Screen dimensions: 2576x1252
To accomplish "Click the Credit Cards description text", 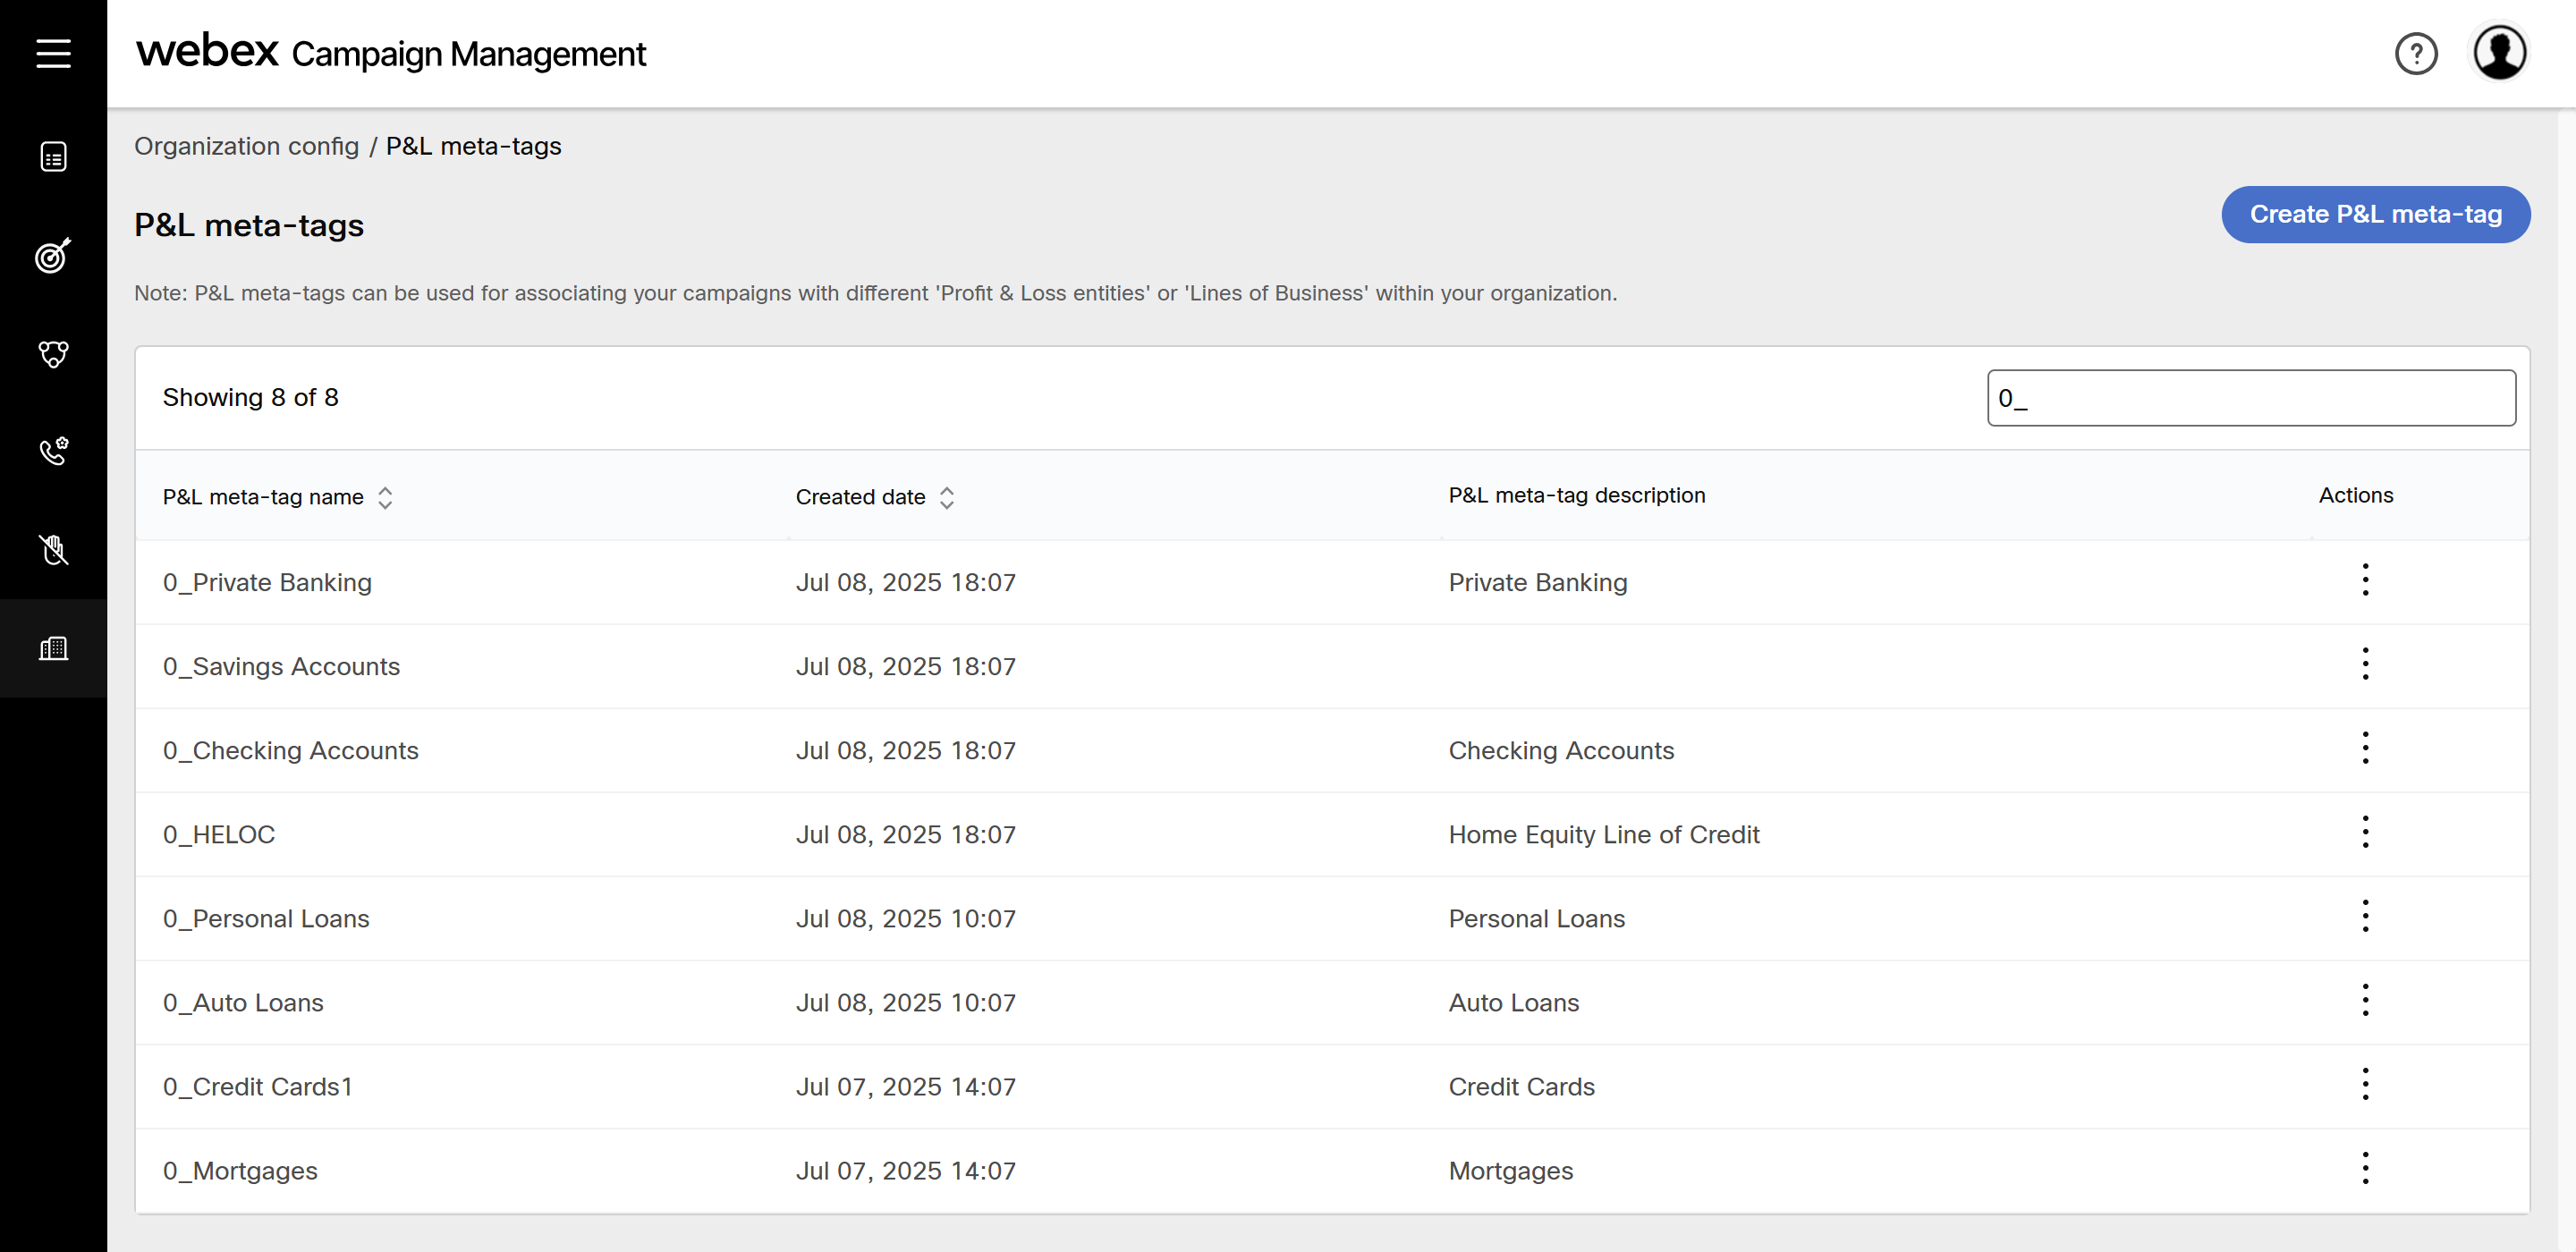I will pos(1522,1086).
